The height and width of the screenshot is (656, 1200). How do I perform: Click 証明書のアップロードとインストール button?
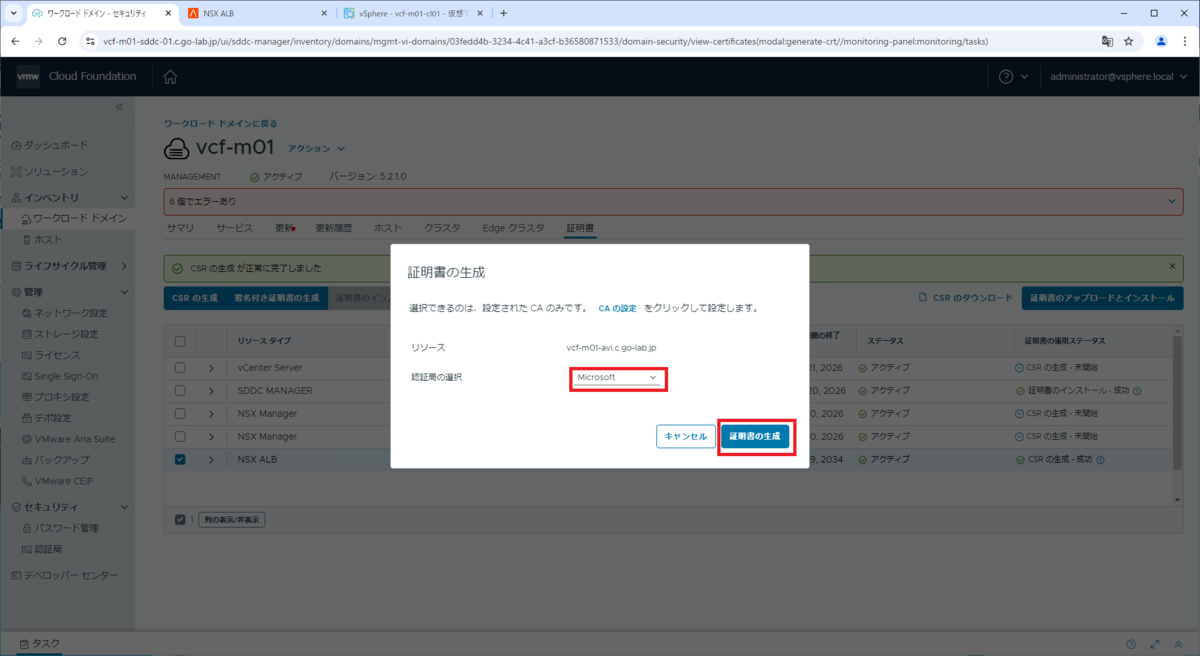pos(1102,298)
